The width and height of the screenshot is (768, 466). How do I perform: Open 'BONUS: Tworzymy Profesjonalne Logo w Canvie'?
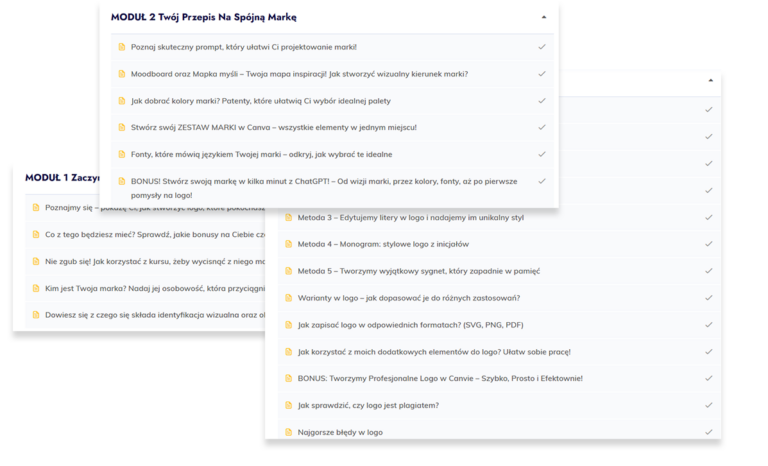pos(439,378)
